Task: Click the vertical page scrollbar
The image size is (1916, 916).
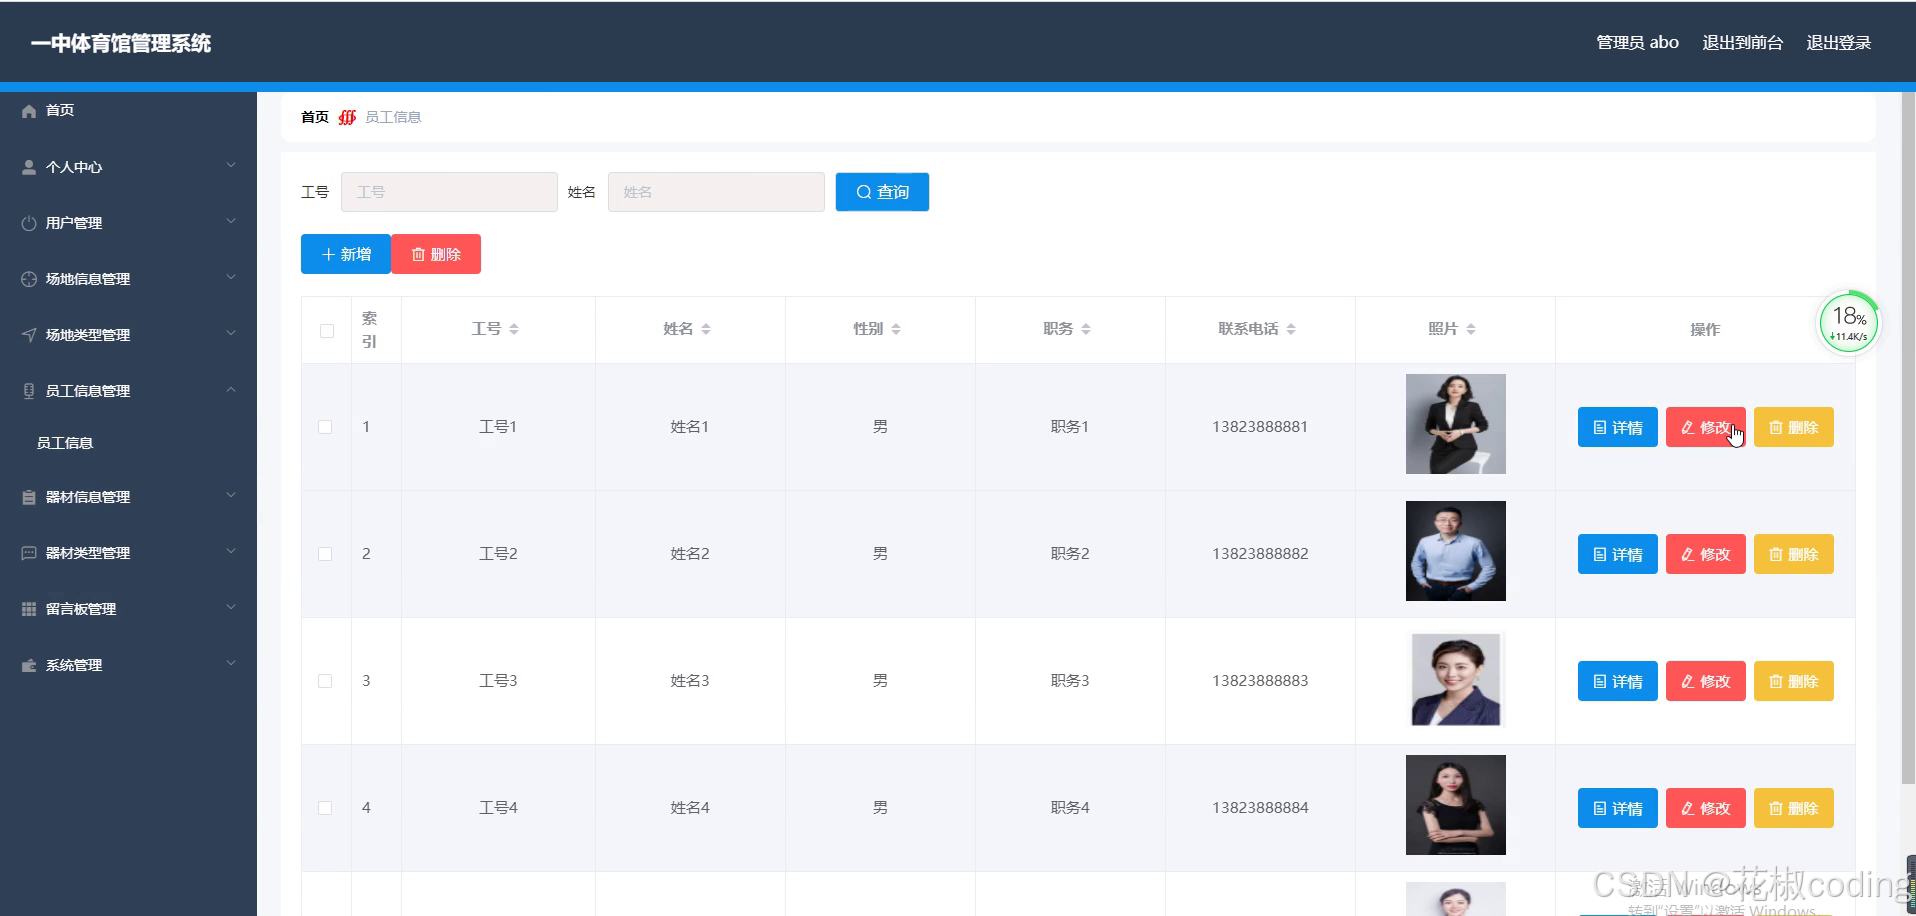Action: (x=1908, y=438)
